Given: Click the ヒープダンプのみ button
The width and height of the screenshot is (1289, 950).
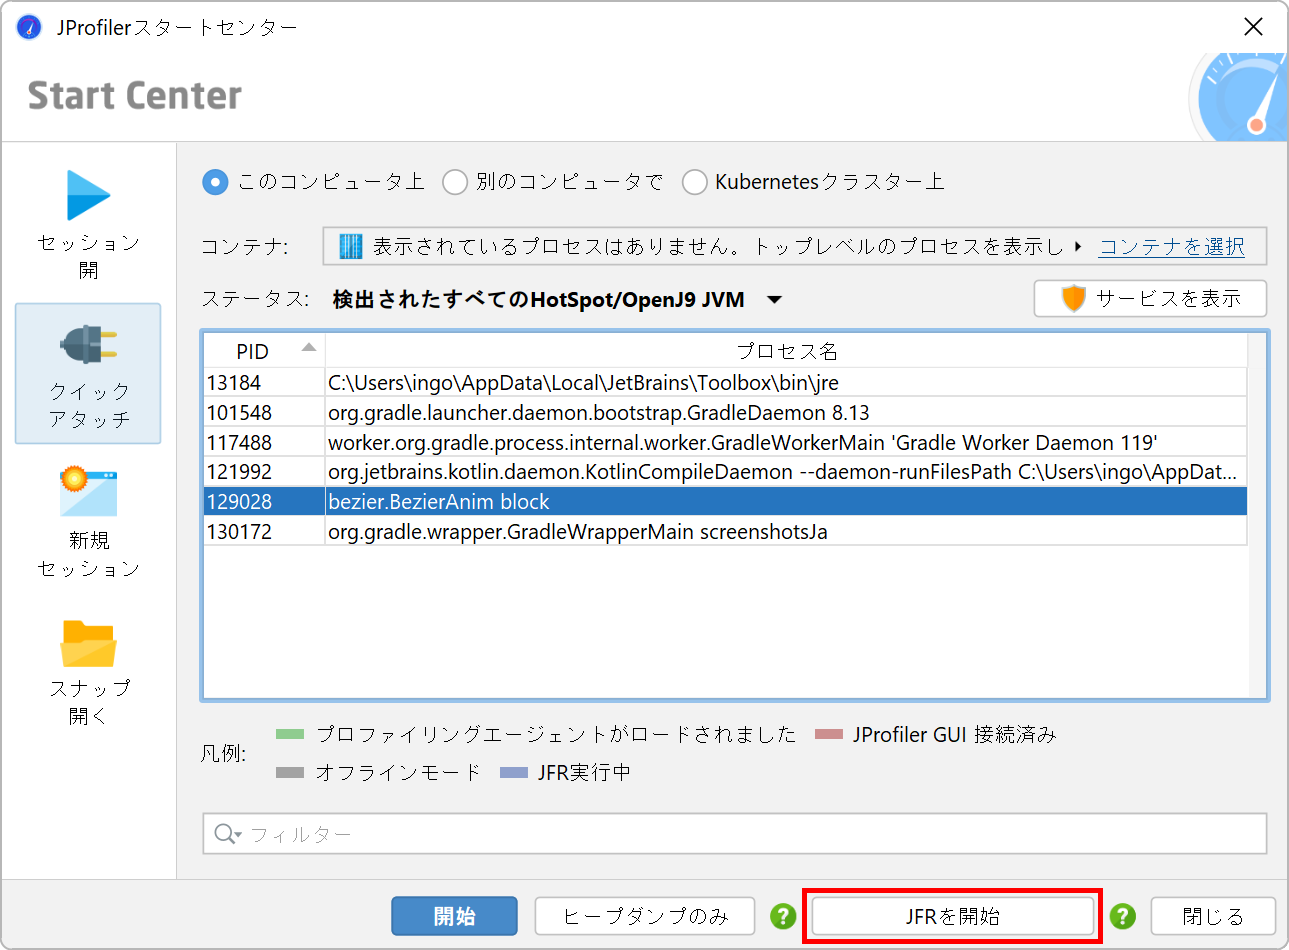Looking at the screenshot, I should 645,916.
